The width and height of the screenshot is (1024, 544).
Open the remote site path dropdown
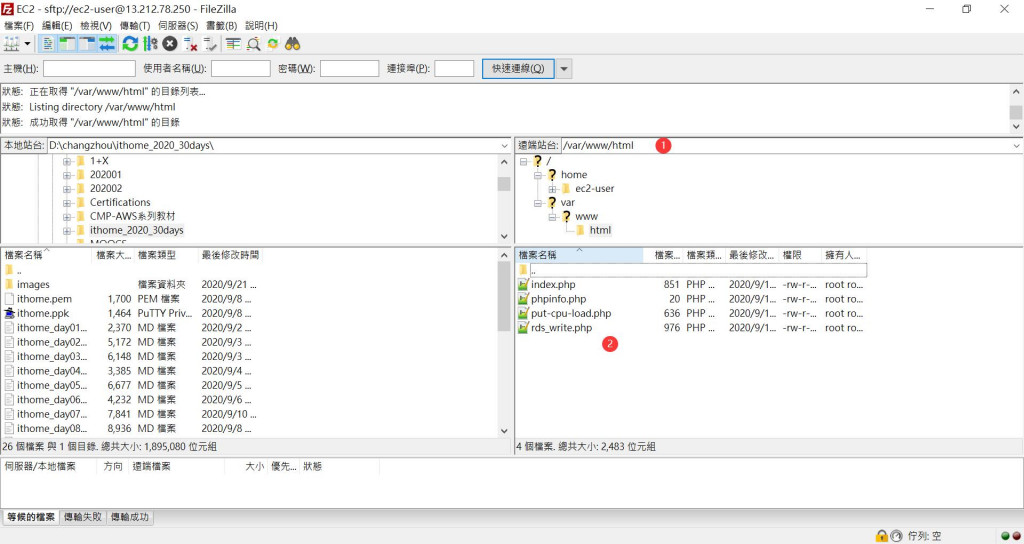(x=1016, y=146)
